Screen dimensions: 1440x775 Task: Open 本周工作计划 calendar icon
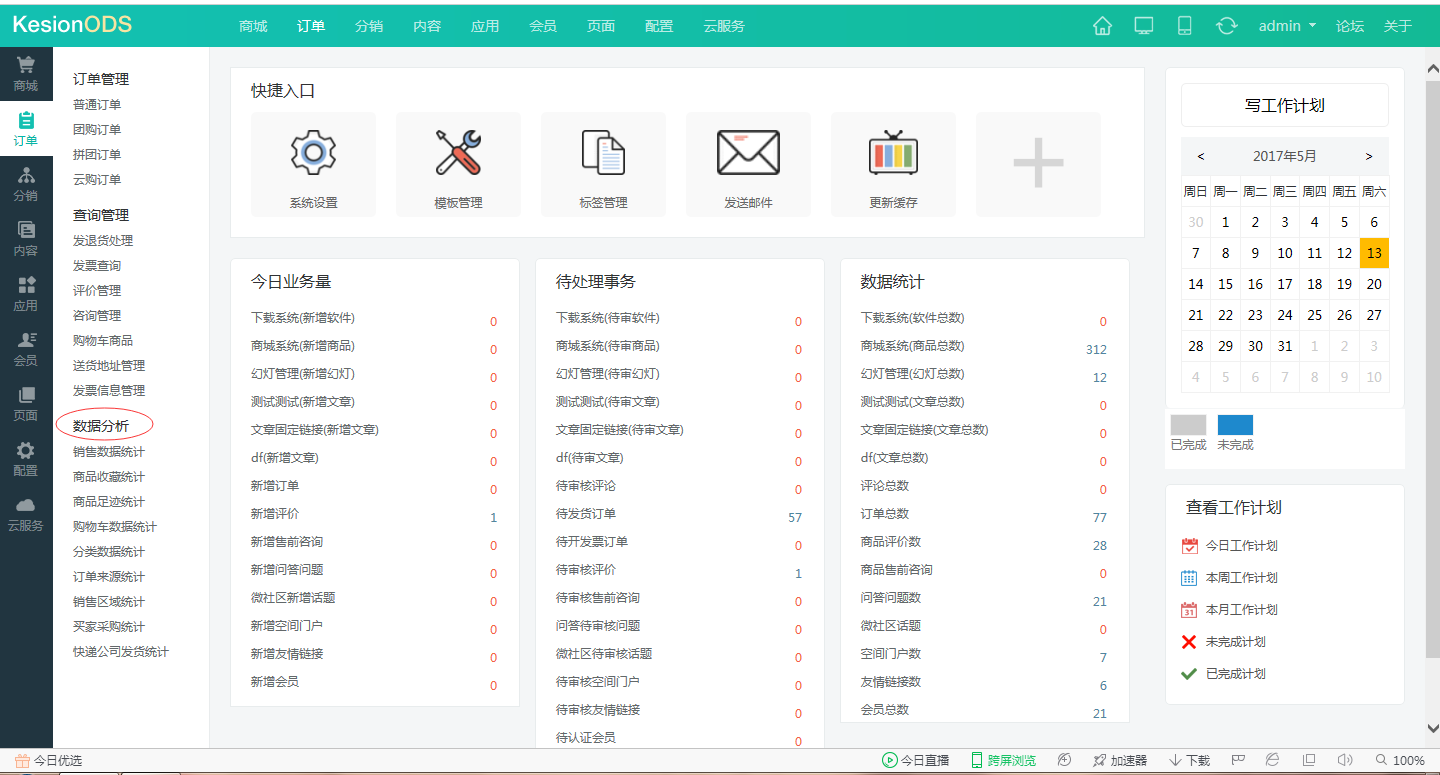coord(1189,578)
